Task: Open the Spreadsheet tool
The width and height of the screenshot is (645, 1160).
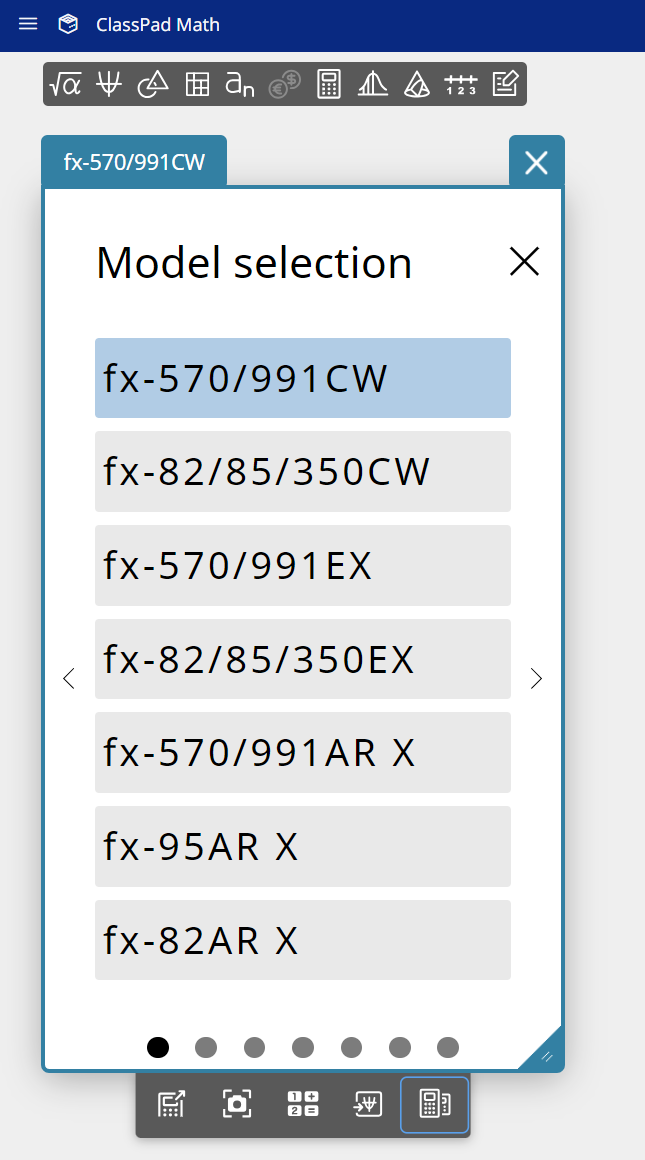Action: pyautogui.click(x=197, y=84)
